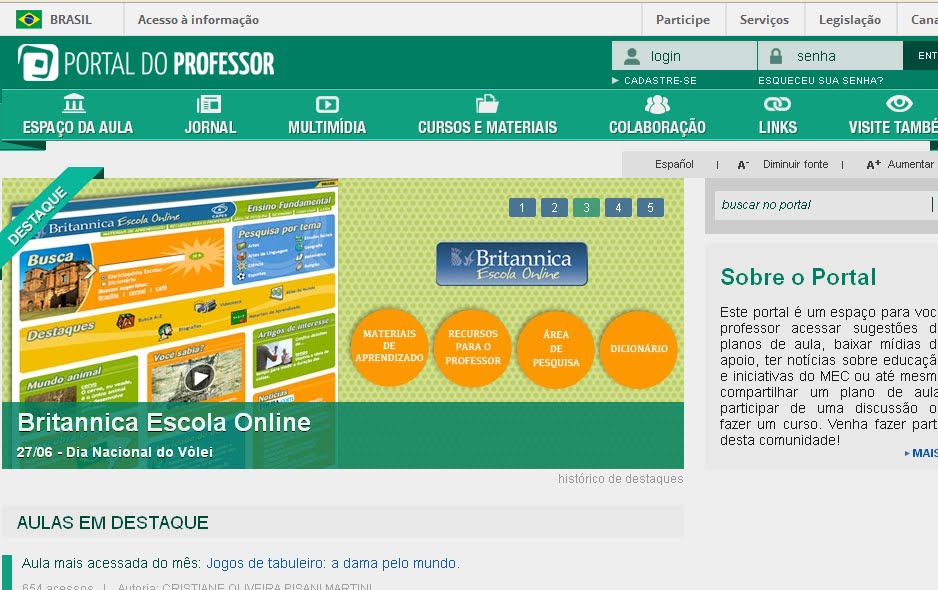
Task: Open Participe in government bar
Action: tap(683, 20)
